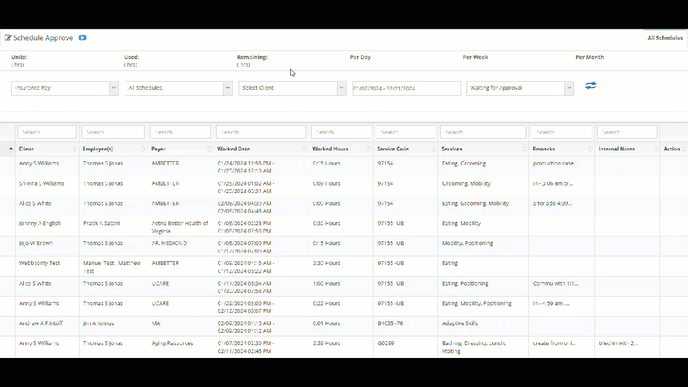Click the sort triangle left of Client header
The height and width of the screenshot is (387, 688).
(x=11, y=149)
